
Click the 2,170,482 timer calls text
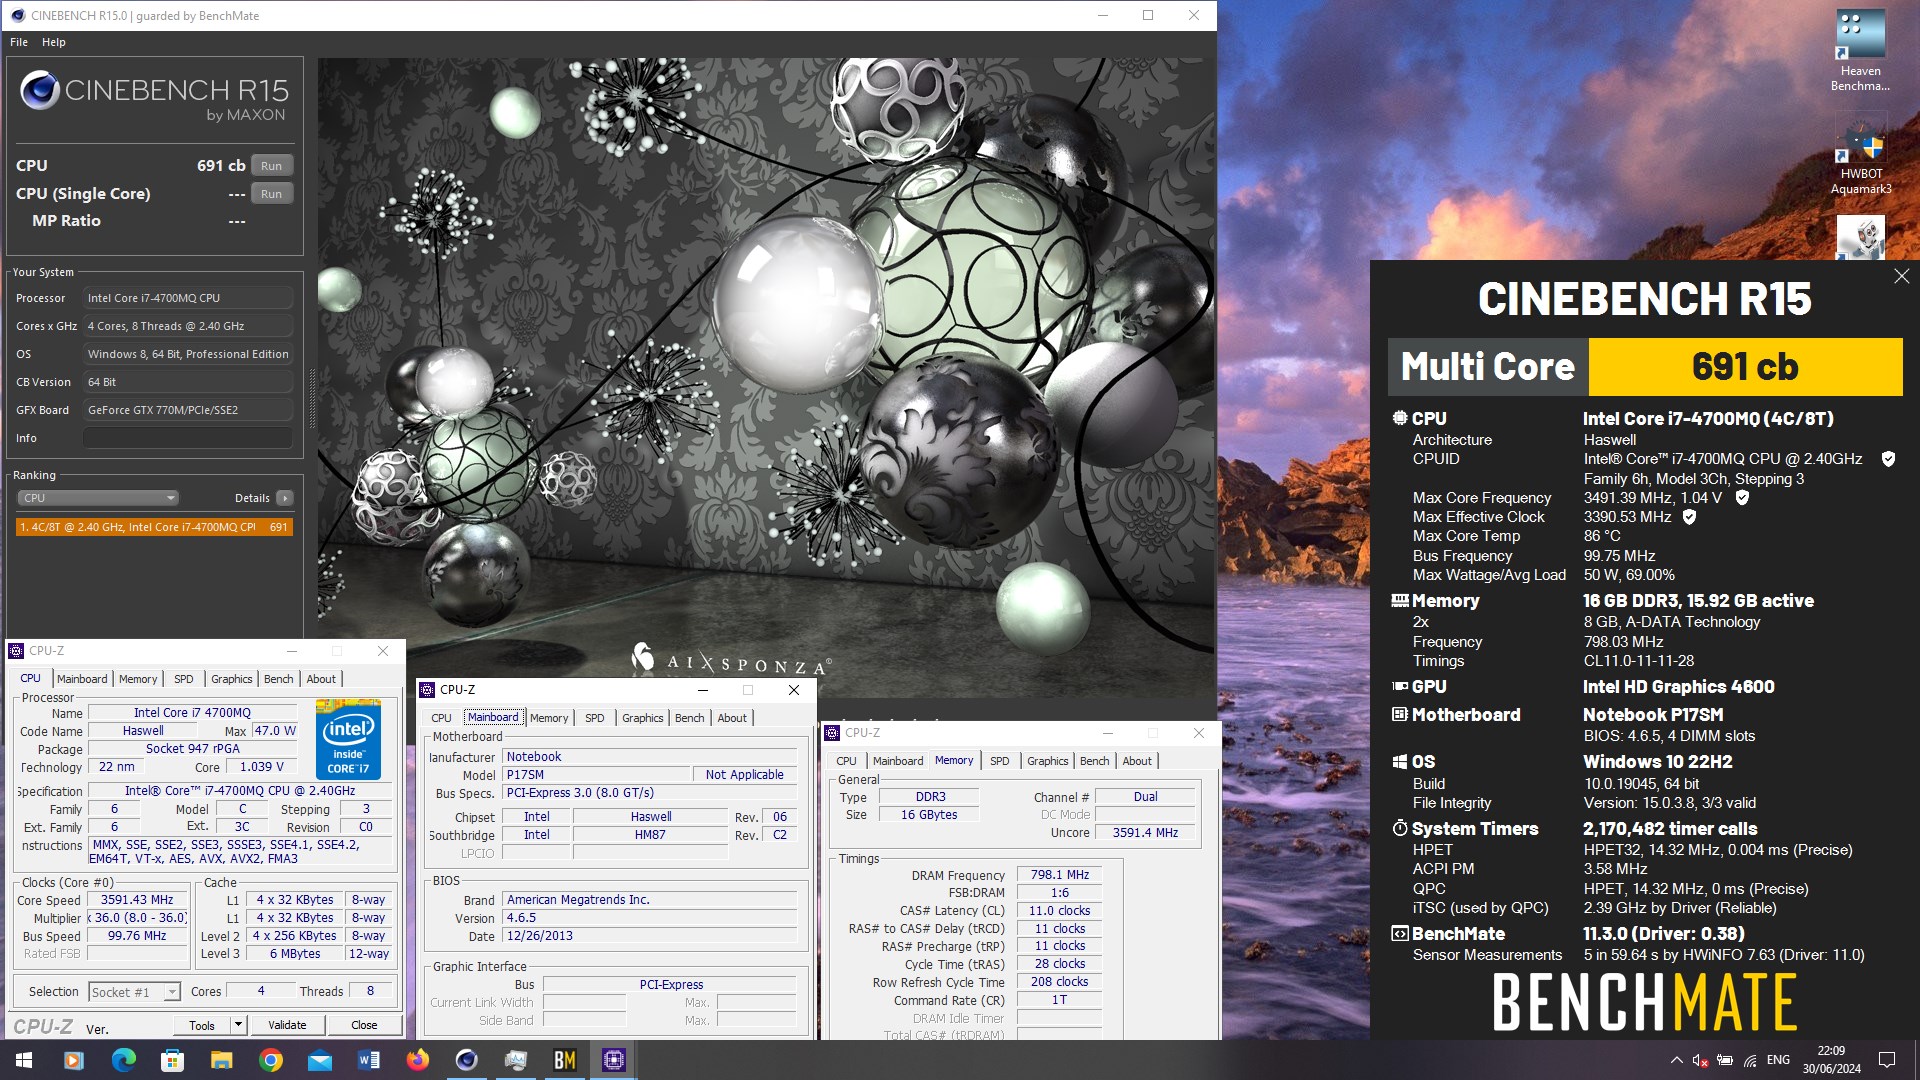pos(1670,828)
